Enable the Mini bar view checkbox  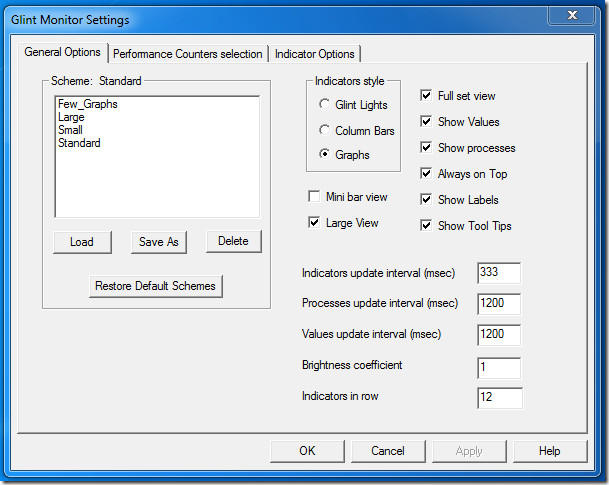click(x=315, y=197)
